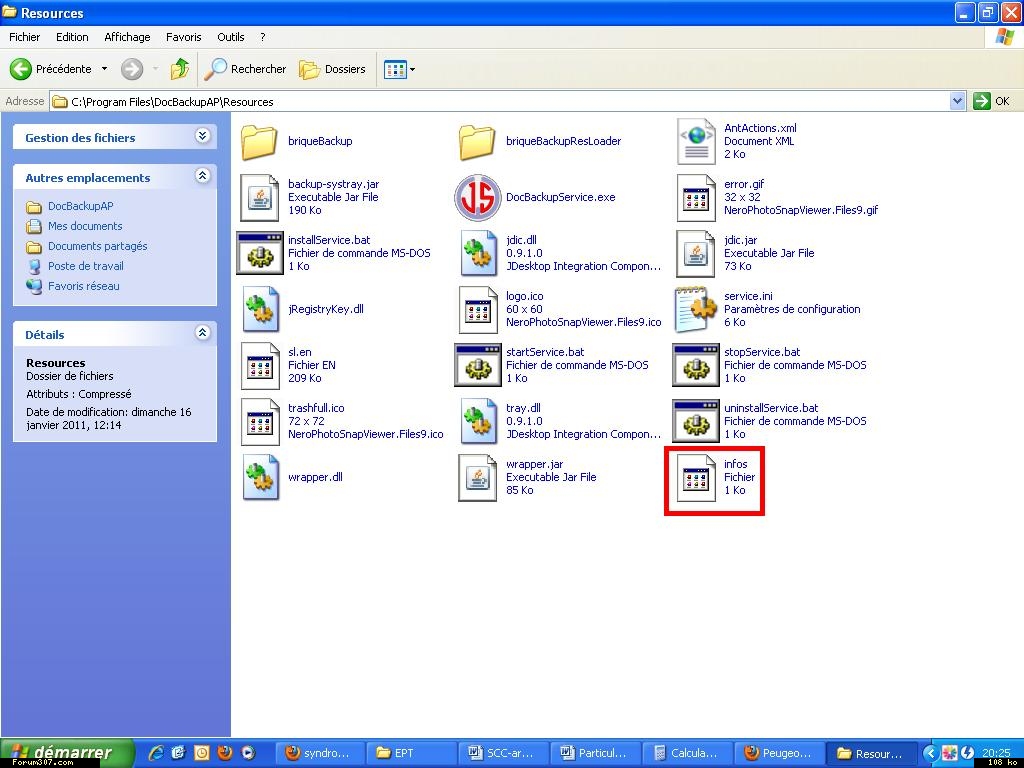The image size is (1024, 768).
Task: Select the stopService.bat file icon
Action: click(696, 365)
